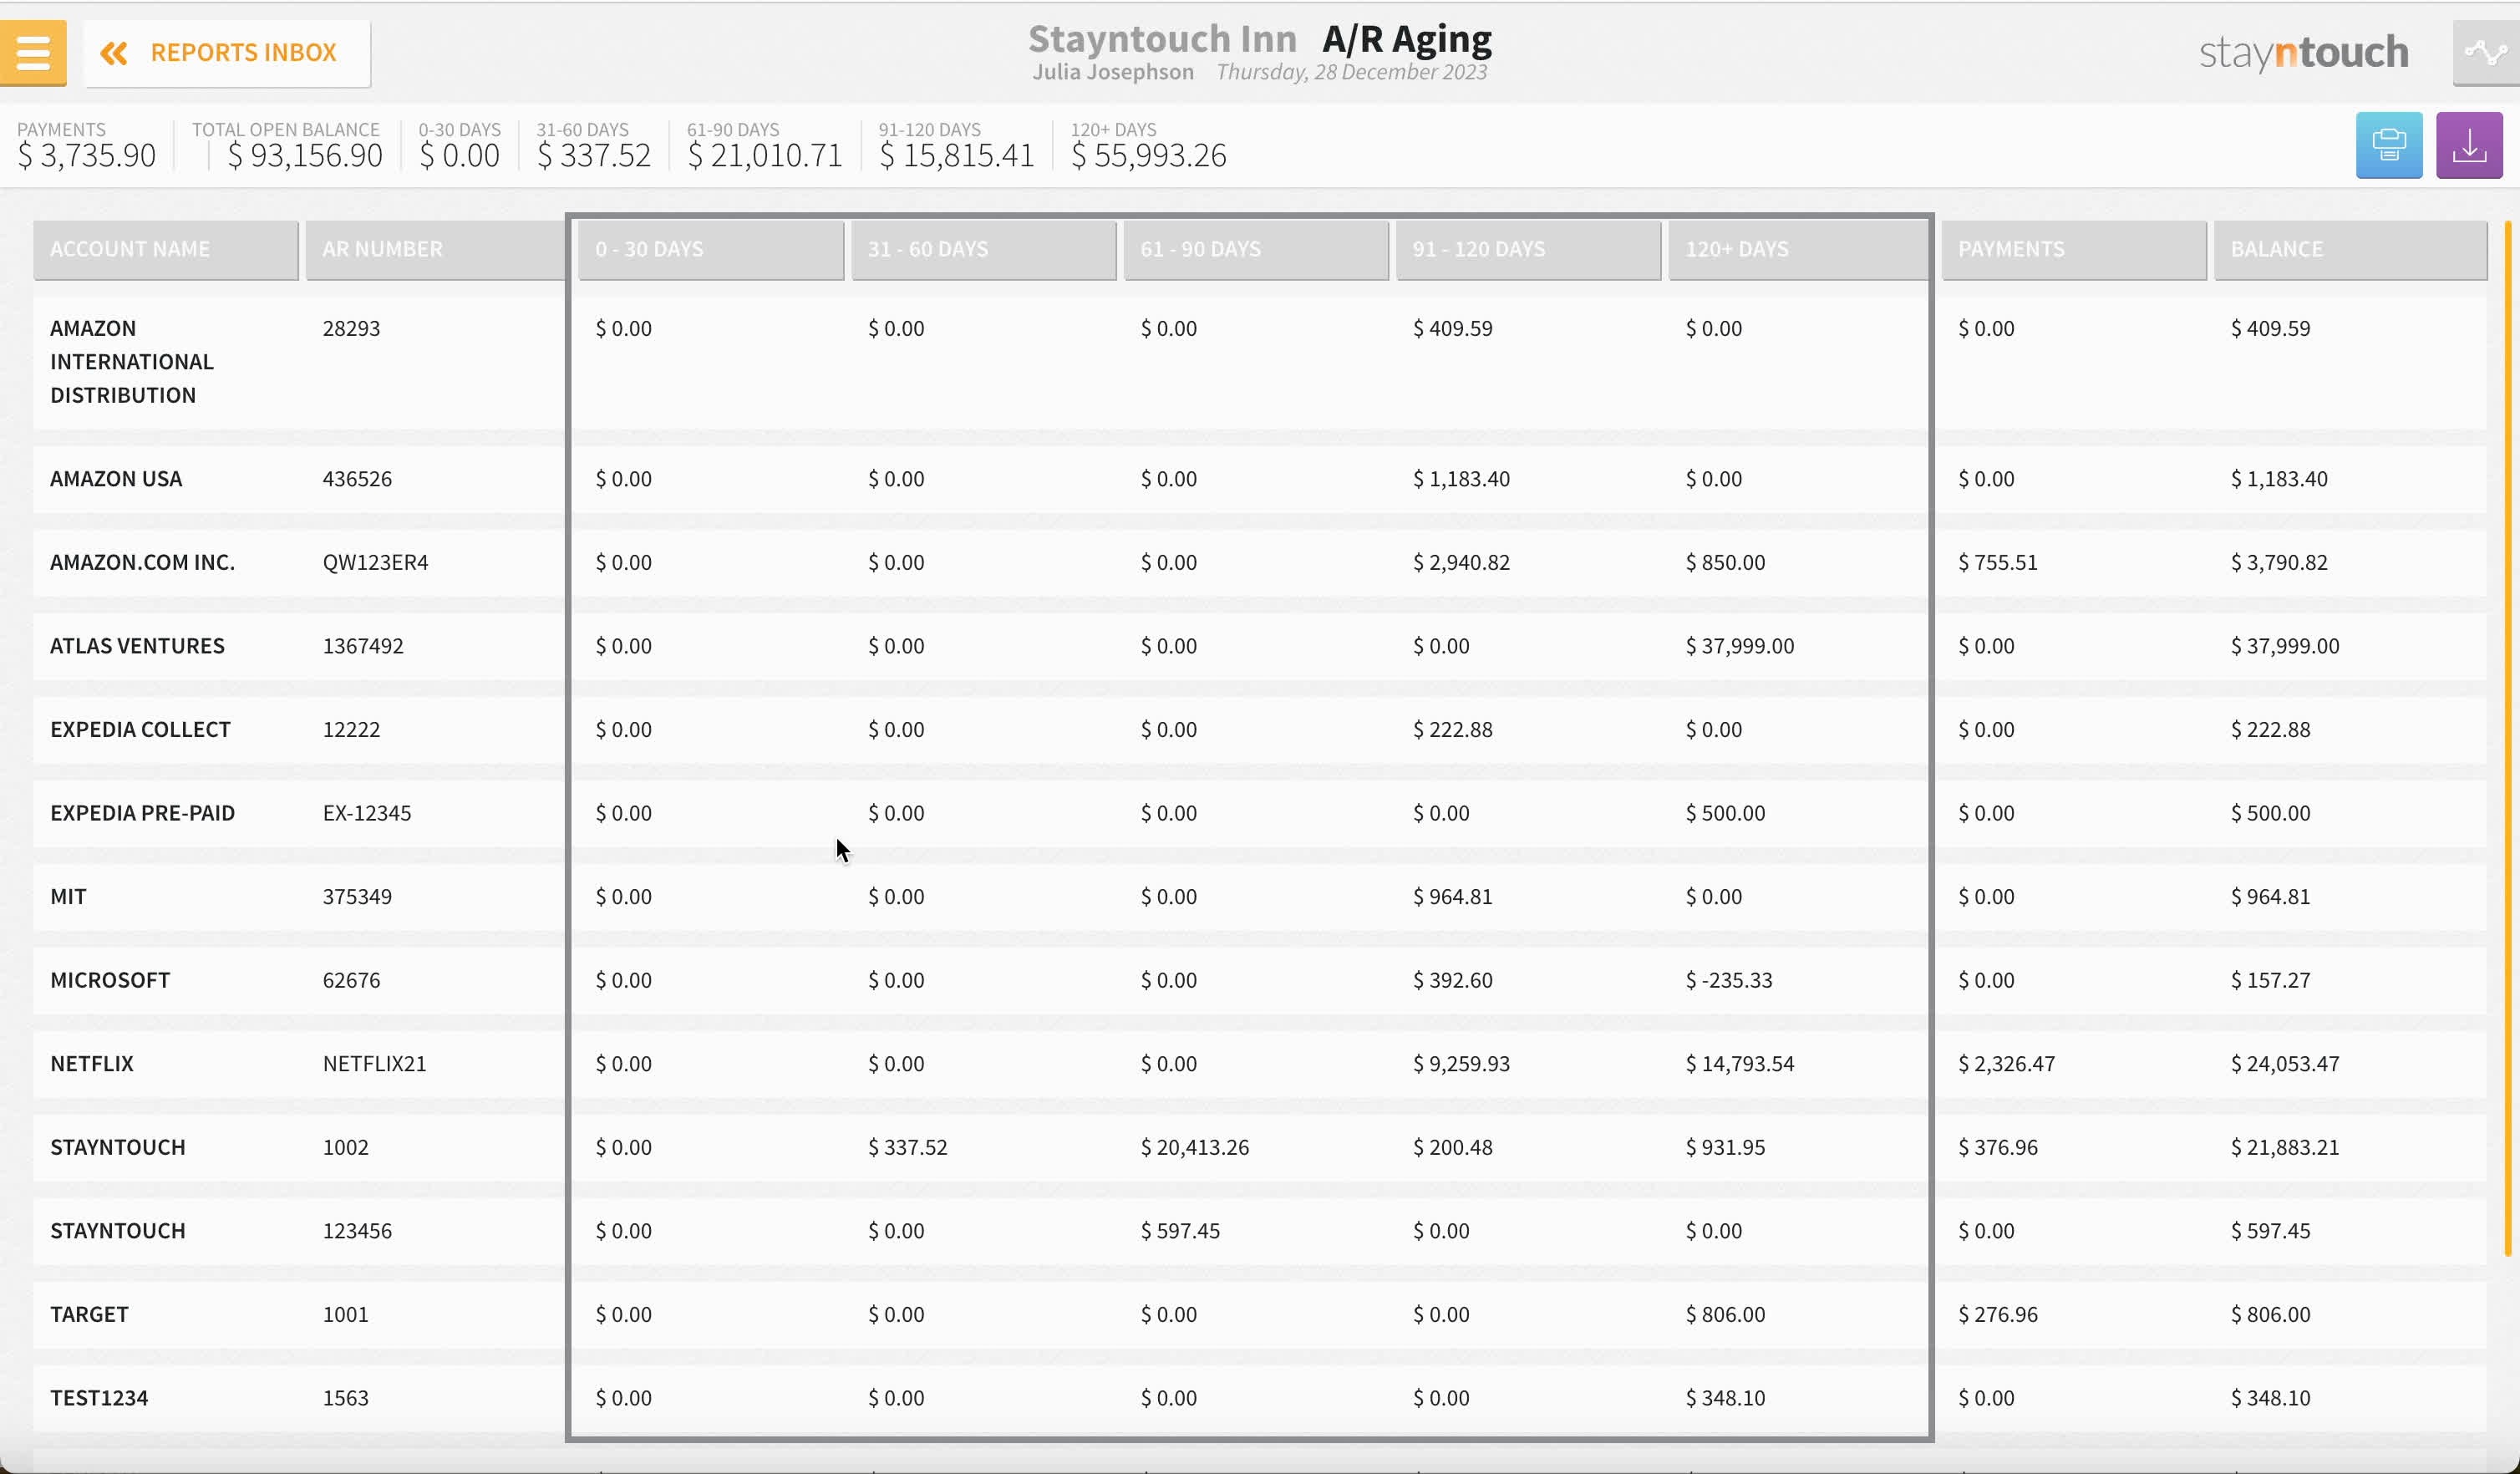Click the 91-120 Days $ 15,815.41 summary

pyautogui.click(x=956, y=146)
